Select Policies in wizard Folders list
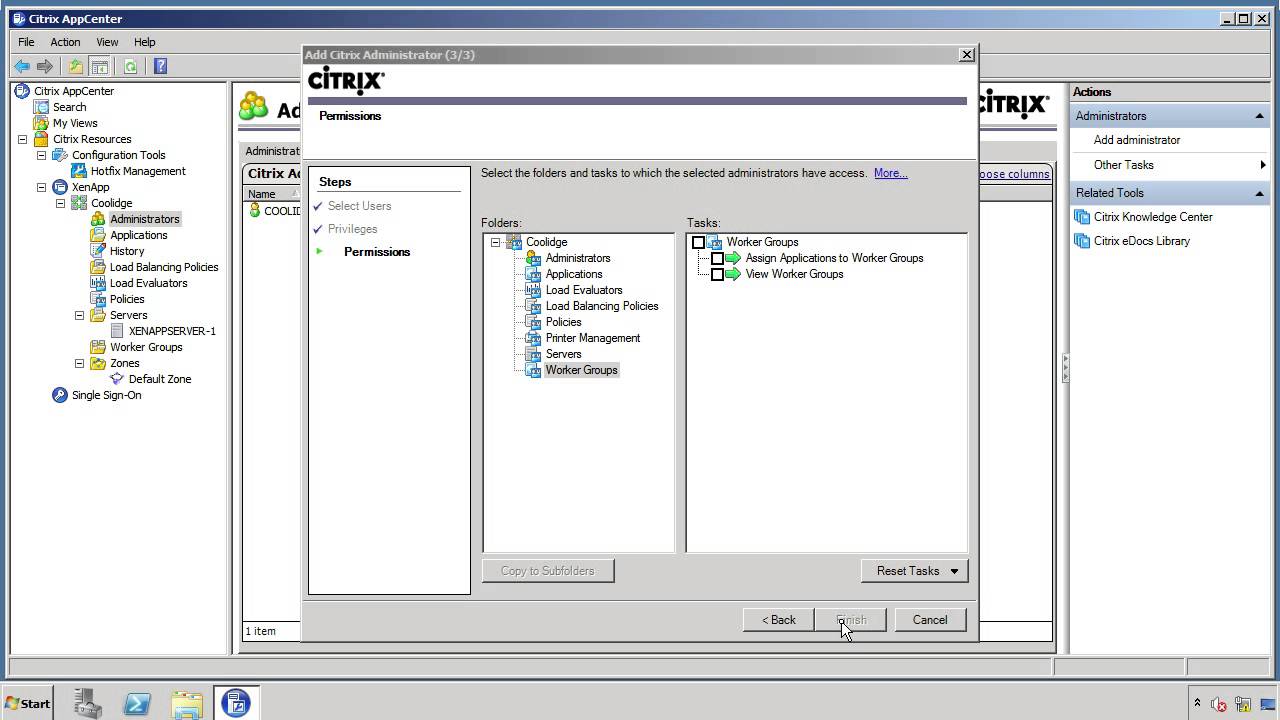 point(563,322)
